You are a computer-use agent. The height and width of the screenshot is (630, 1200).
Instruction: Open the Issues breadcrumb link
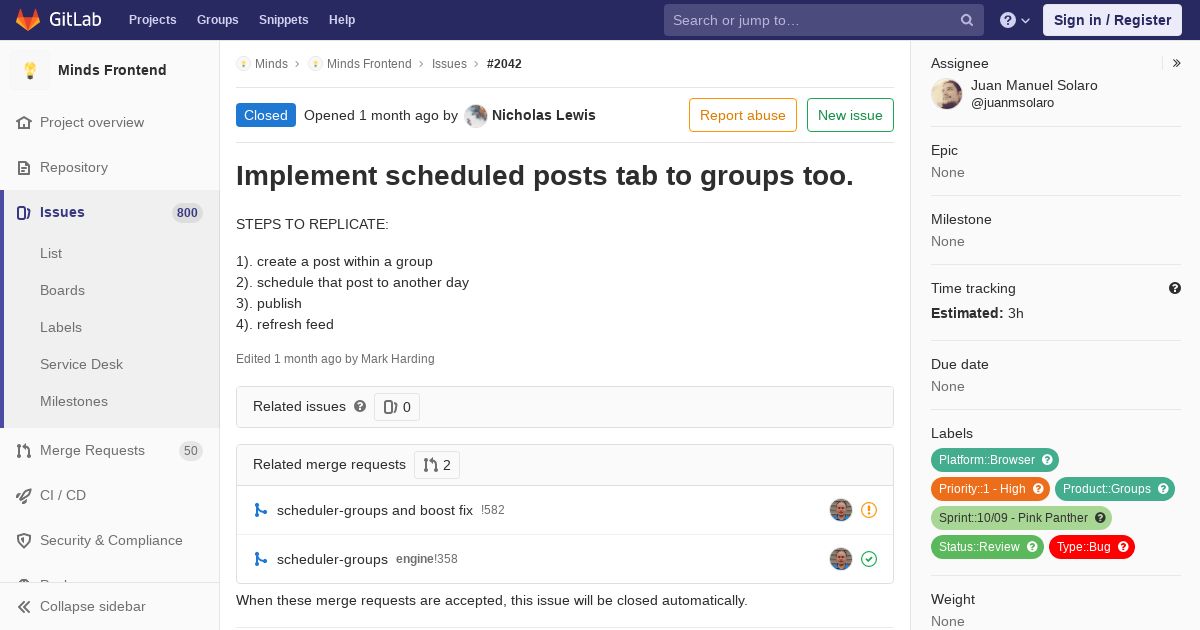click(449, 64)
